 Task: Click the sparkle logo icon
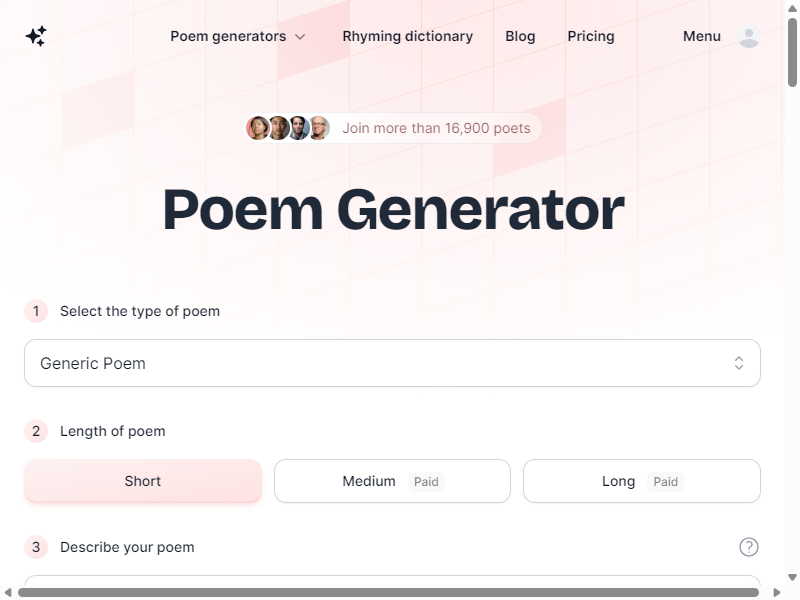[36, 36]
